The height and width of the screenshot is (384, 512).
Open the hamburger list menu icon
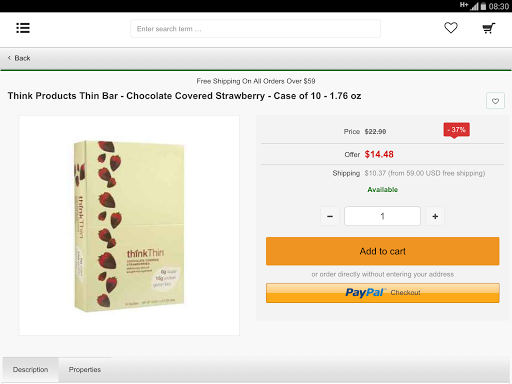point(23,28)
